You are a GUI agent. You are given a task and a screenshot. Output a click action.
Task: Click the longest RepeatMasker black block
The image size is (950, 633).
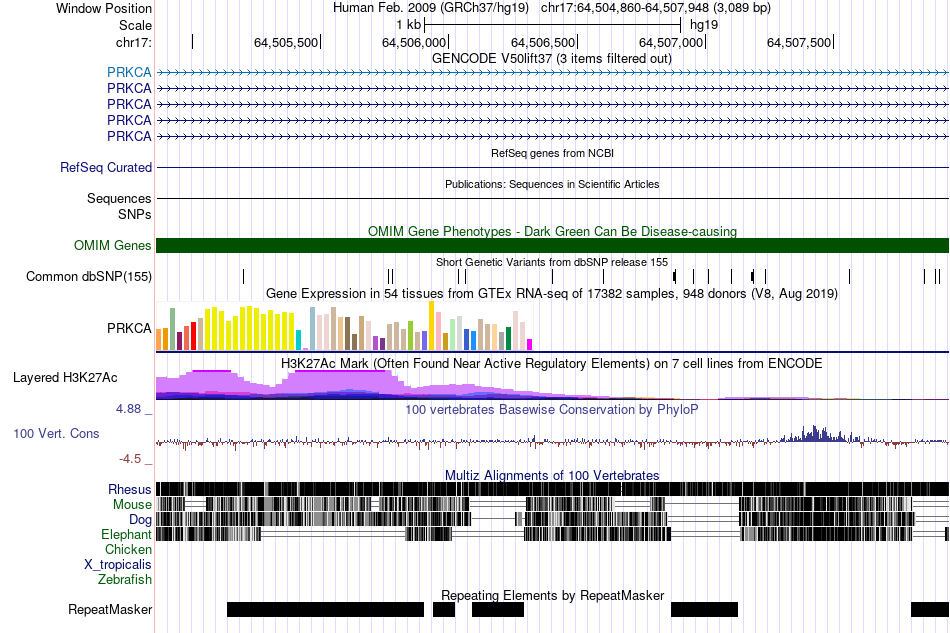325,609
